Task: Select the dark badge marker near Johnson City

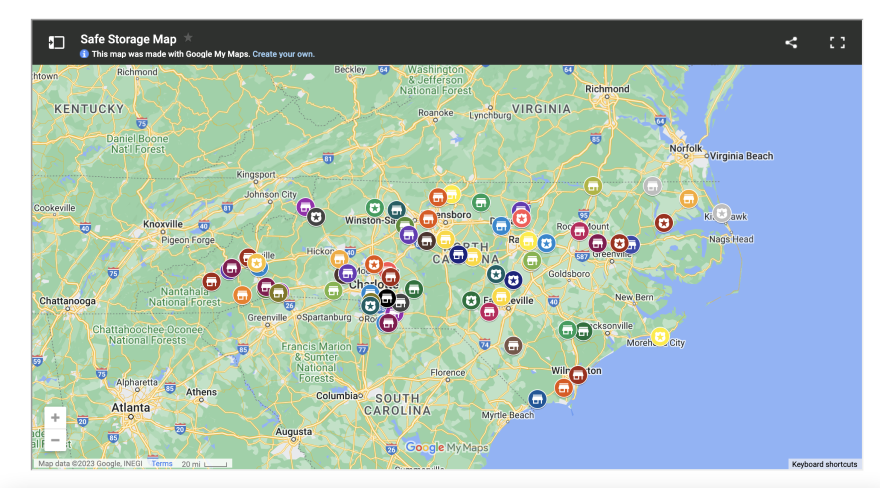Action: point(316,216)
